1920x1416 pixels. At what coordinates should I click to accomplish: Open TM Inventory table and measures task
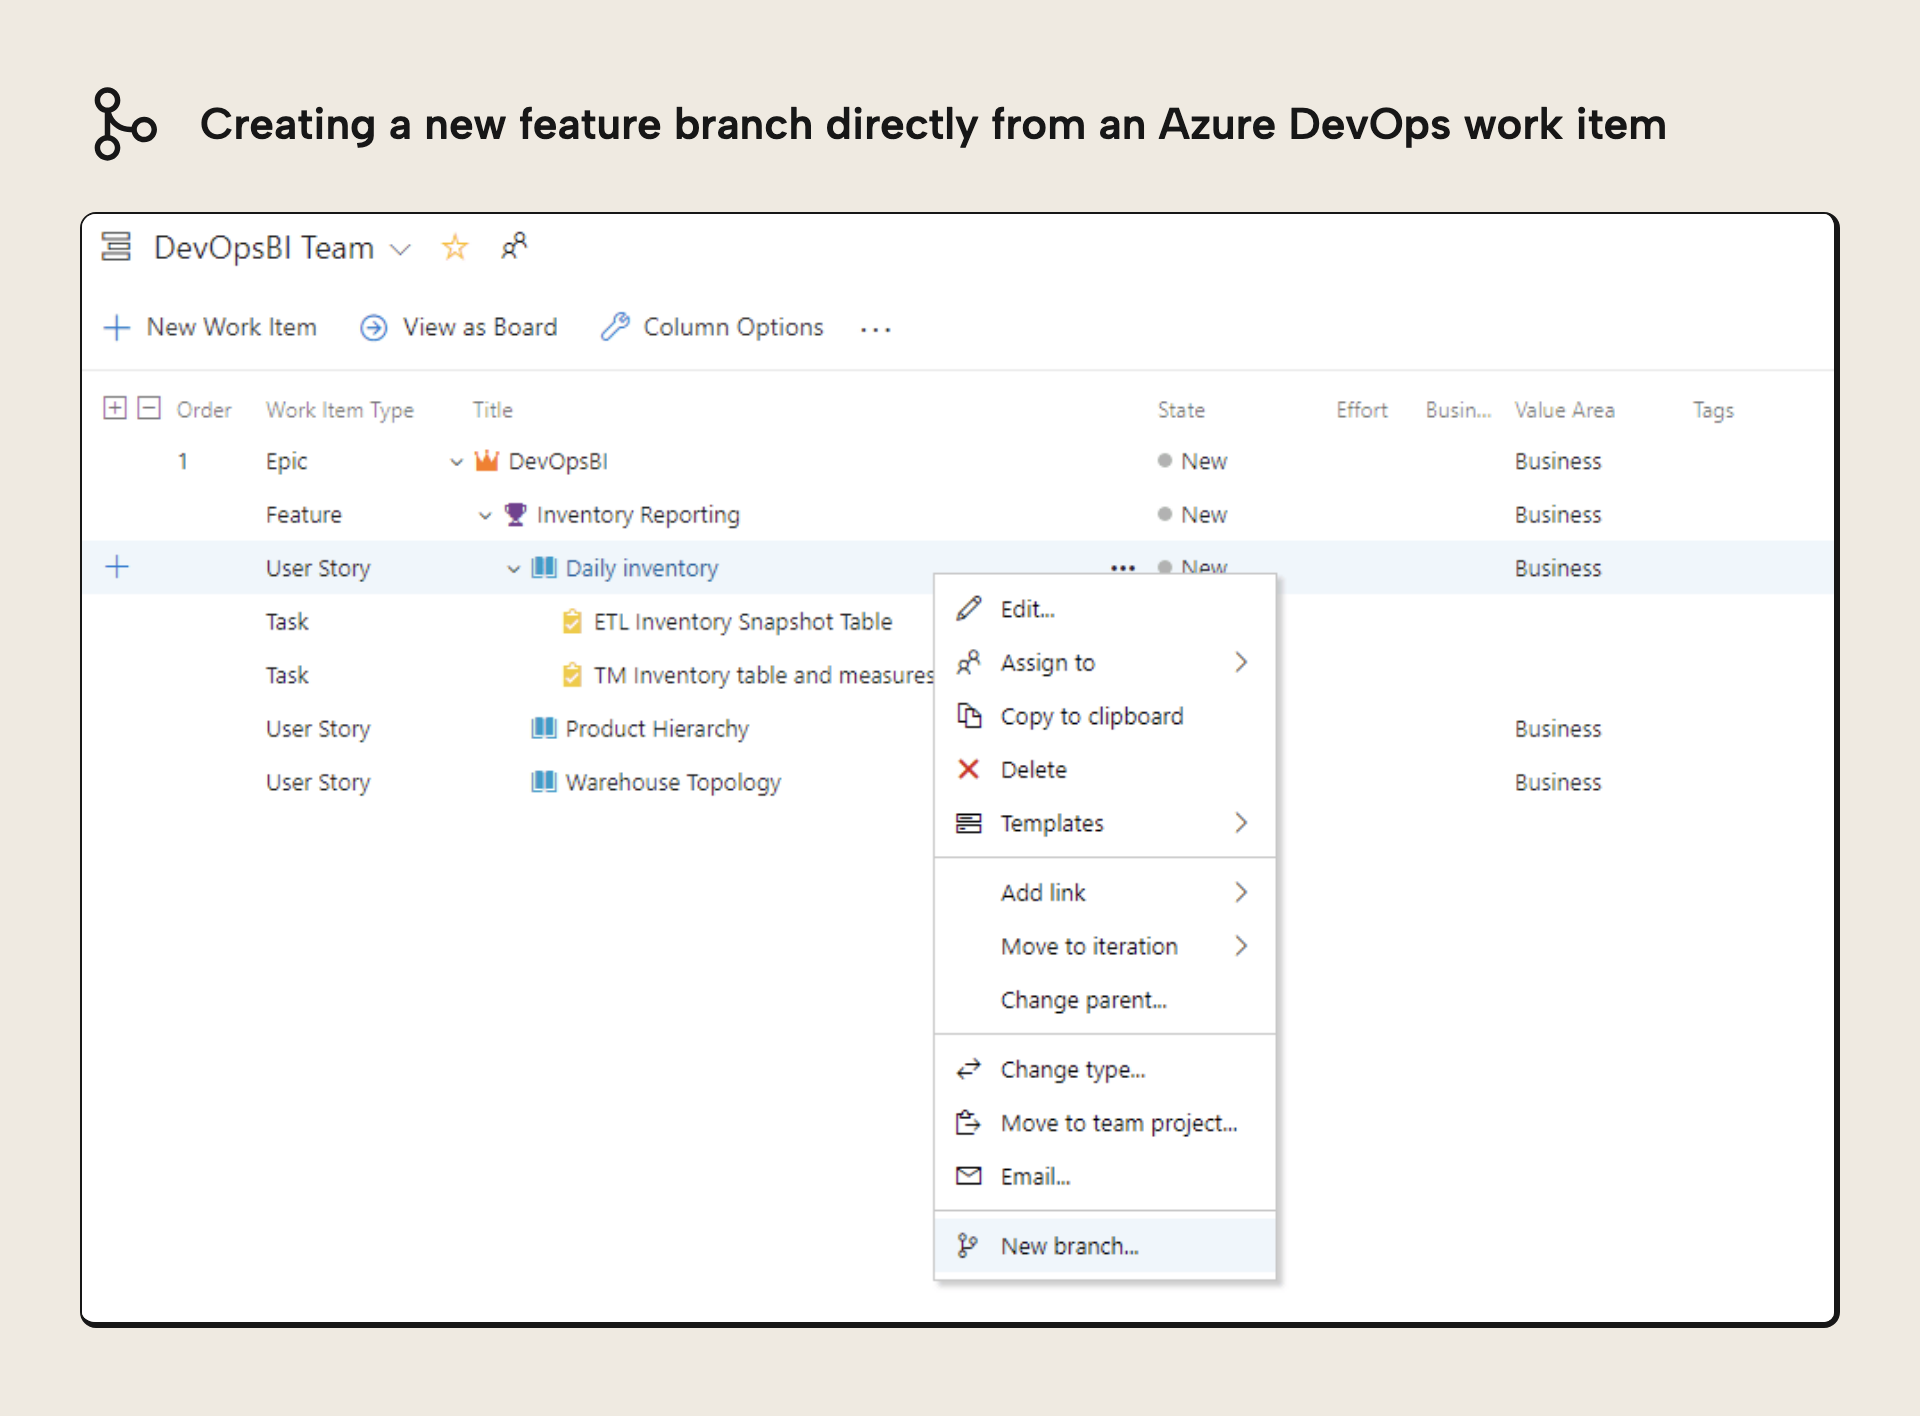pyautogui.click(x=763, y=676)
